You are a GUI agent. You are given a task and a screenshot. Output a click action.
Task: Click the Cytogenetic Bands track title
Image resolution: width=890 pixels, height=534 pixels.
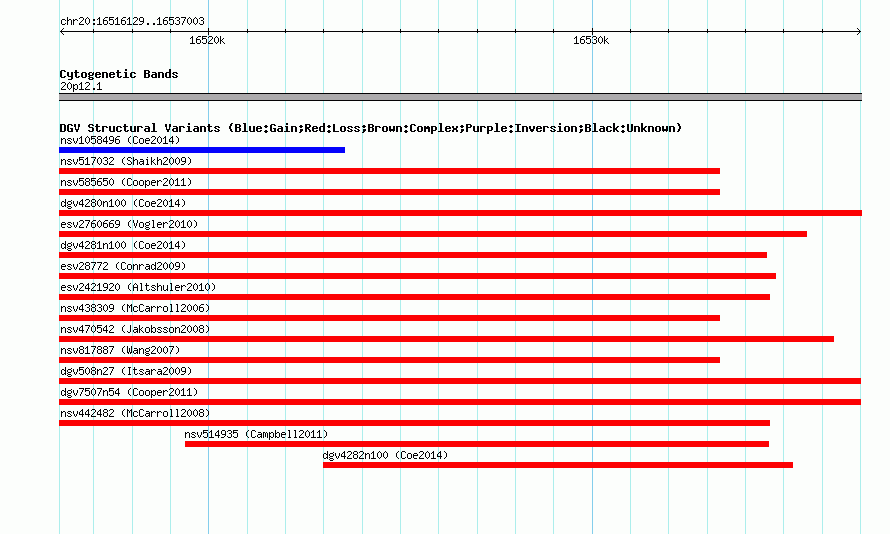119,74
